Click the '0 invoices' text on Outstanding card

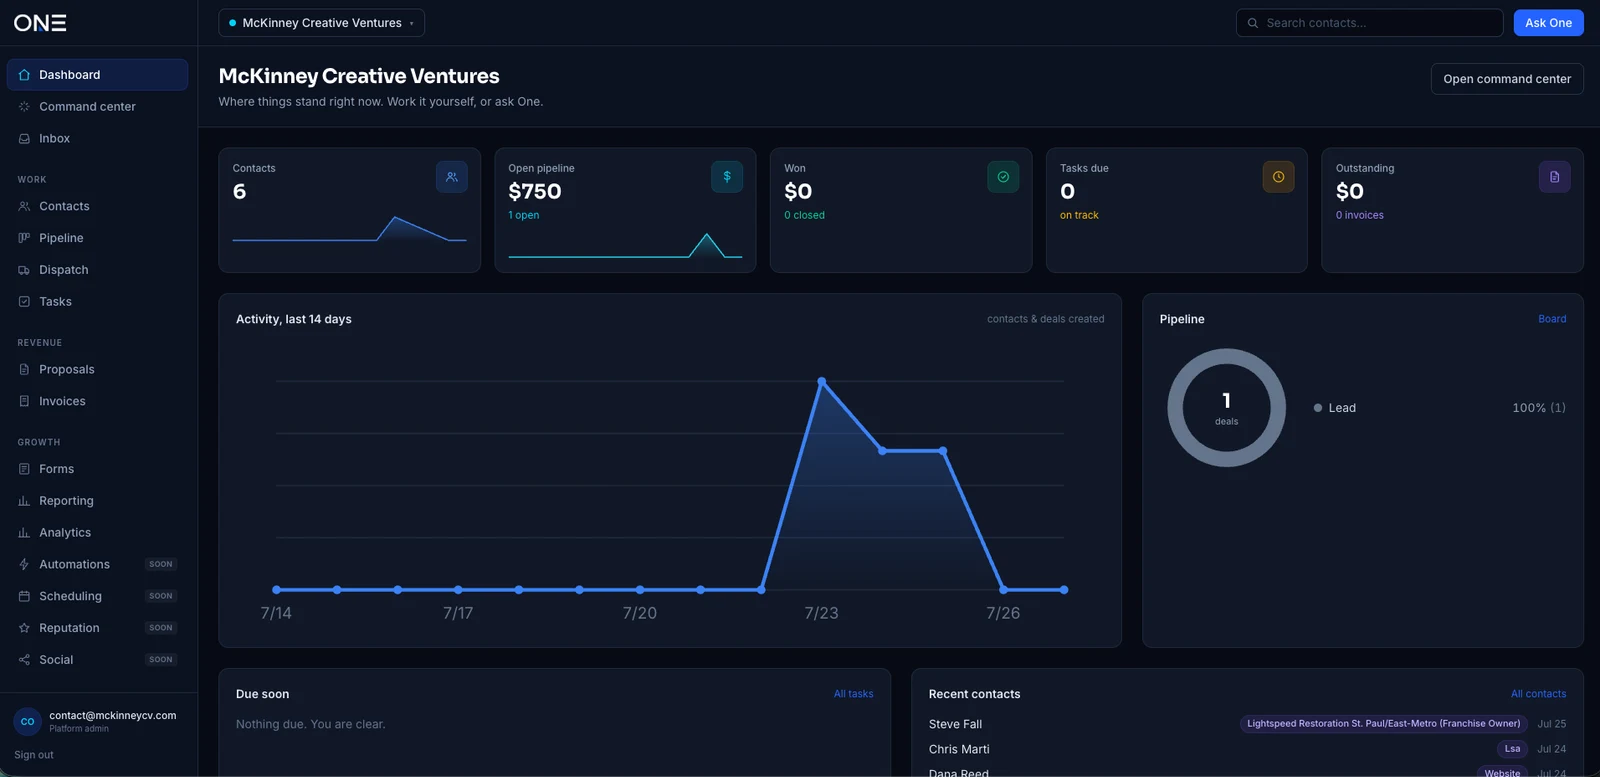click(1360, 215)
